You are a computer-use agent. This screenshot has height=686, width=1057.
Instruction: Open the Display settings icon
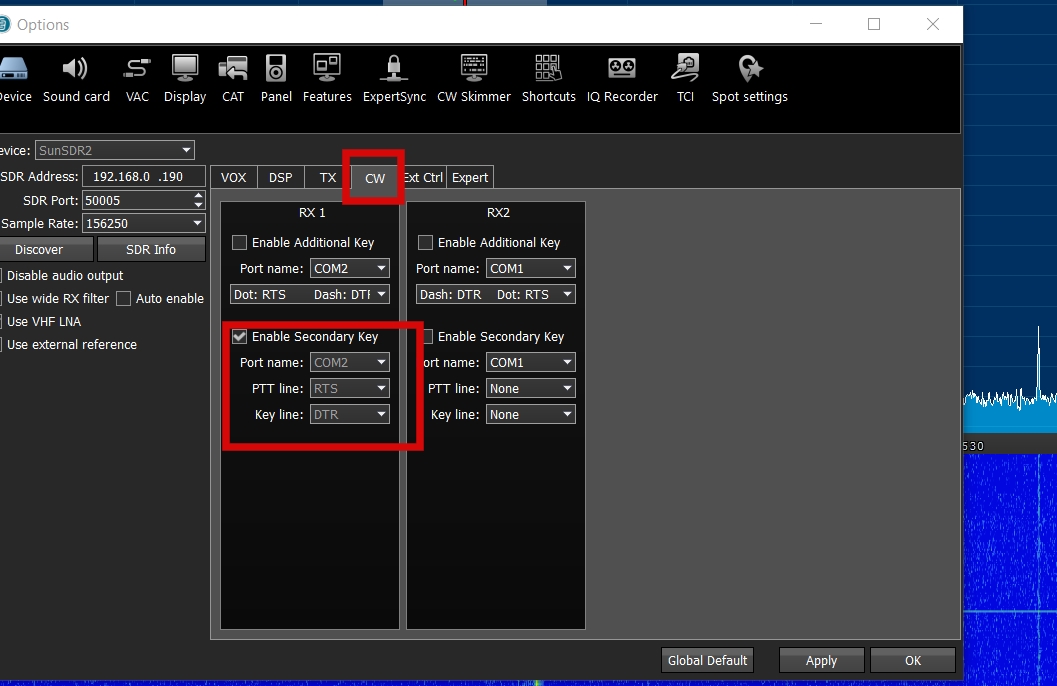(x=185, y=79)
